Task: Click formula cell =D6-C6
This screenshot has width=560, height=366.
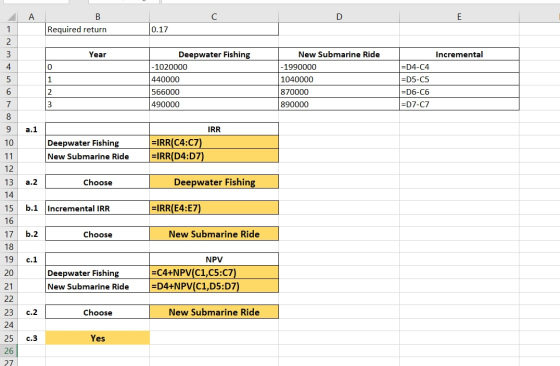Action: pos(459,92)
